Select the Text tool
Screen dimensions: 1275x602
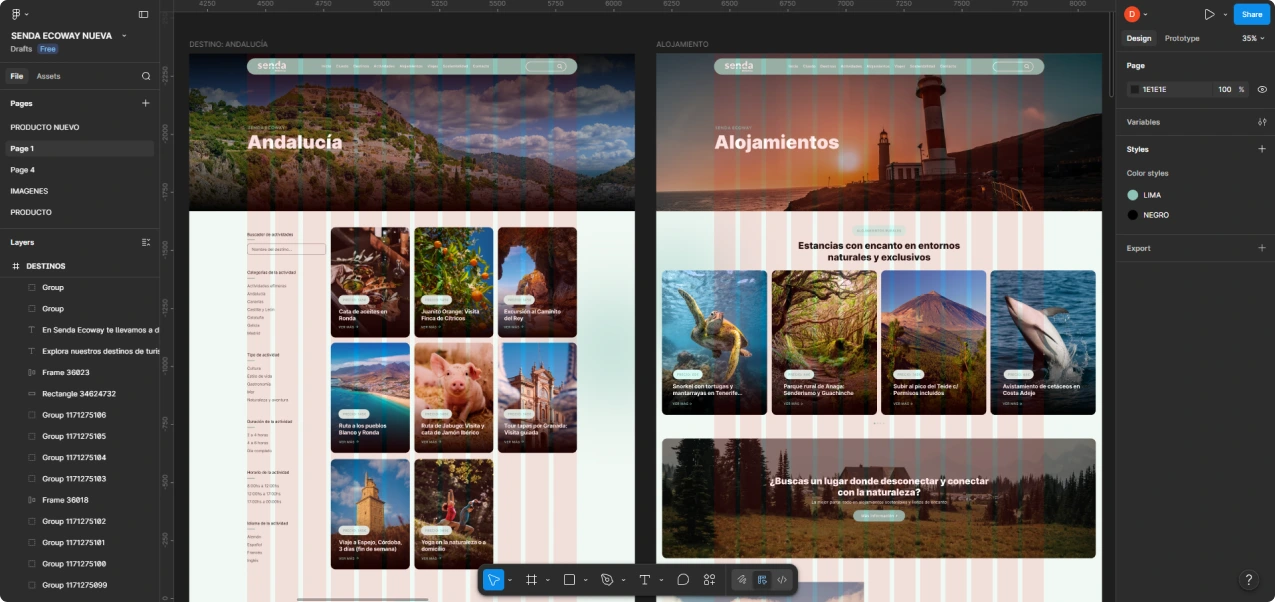tap(645, 579)
